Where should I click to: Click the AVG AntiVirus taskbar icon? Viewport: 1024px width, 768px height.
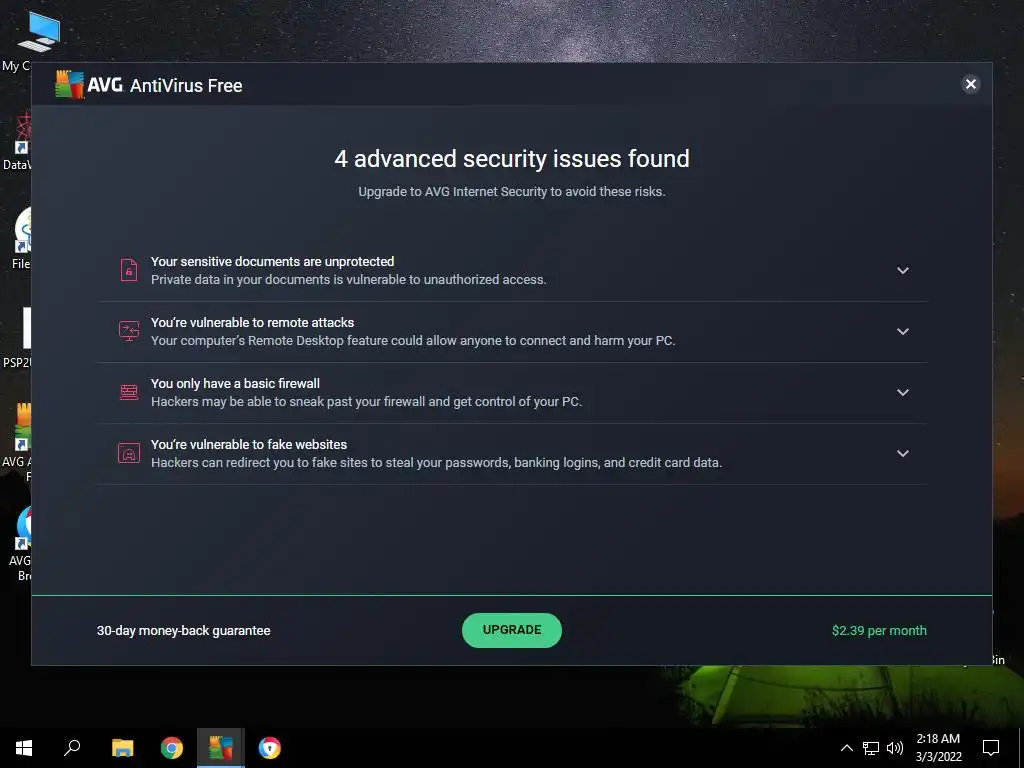pyautogui.click(x=221, y=748)
